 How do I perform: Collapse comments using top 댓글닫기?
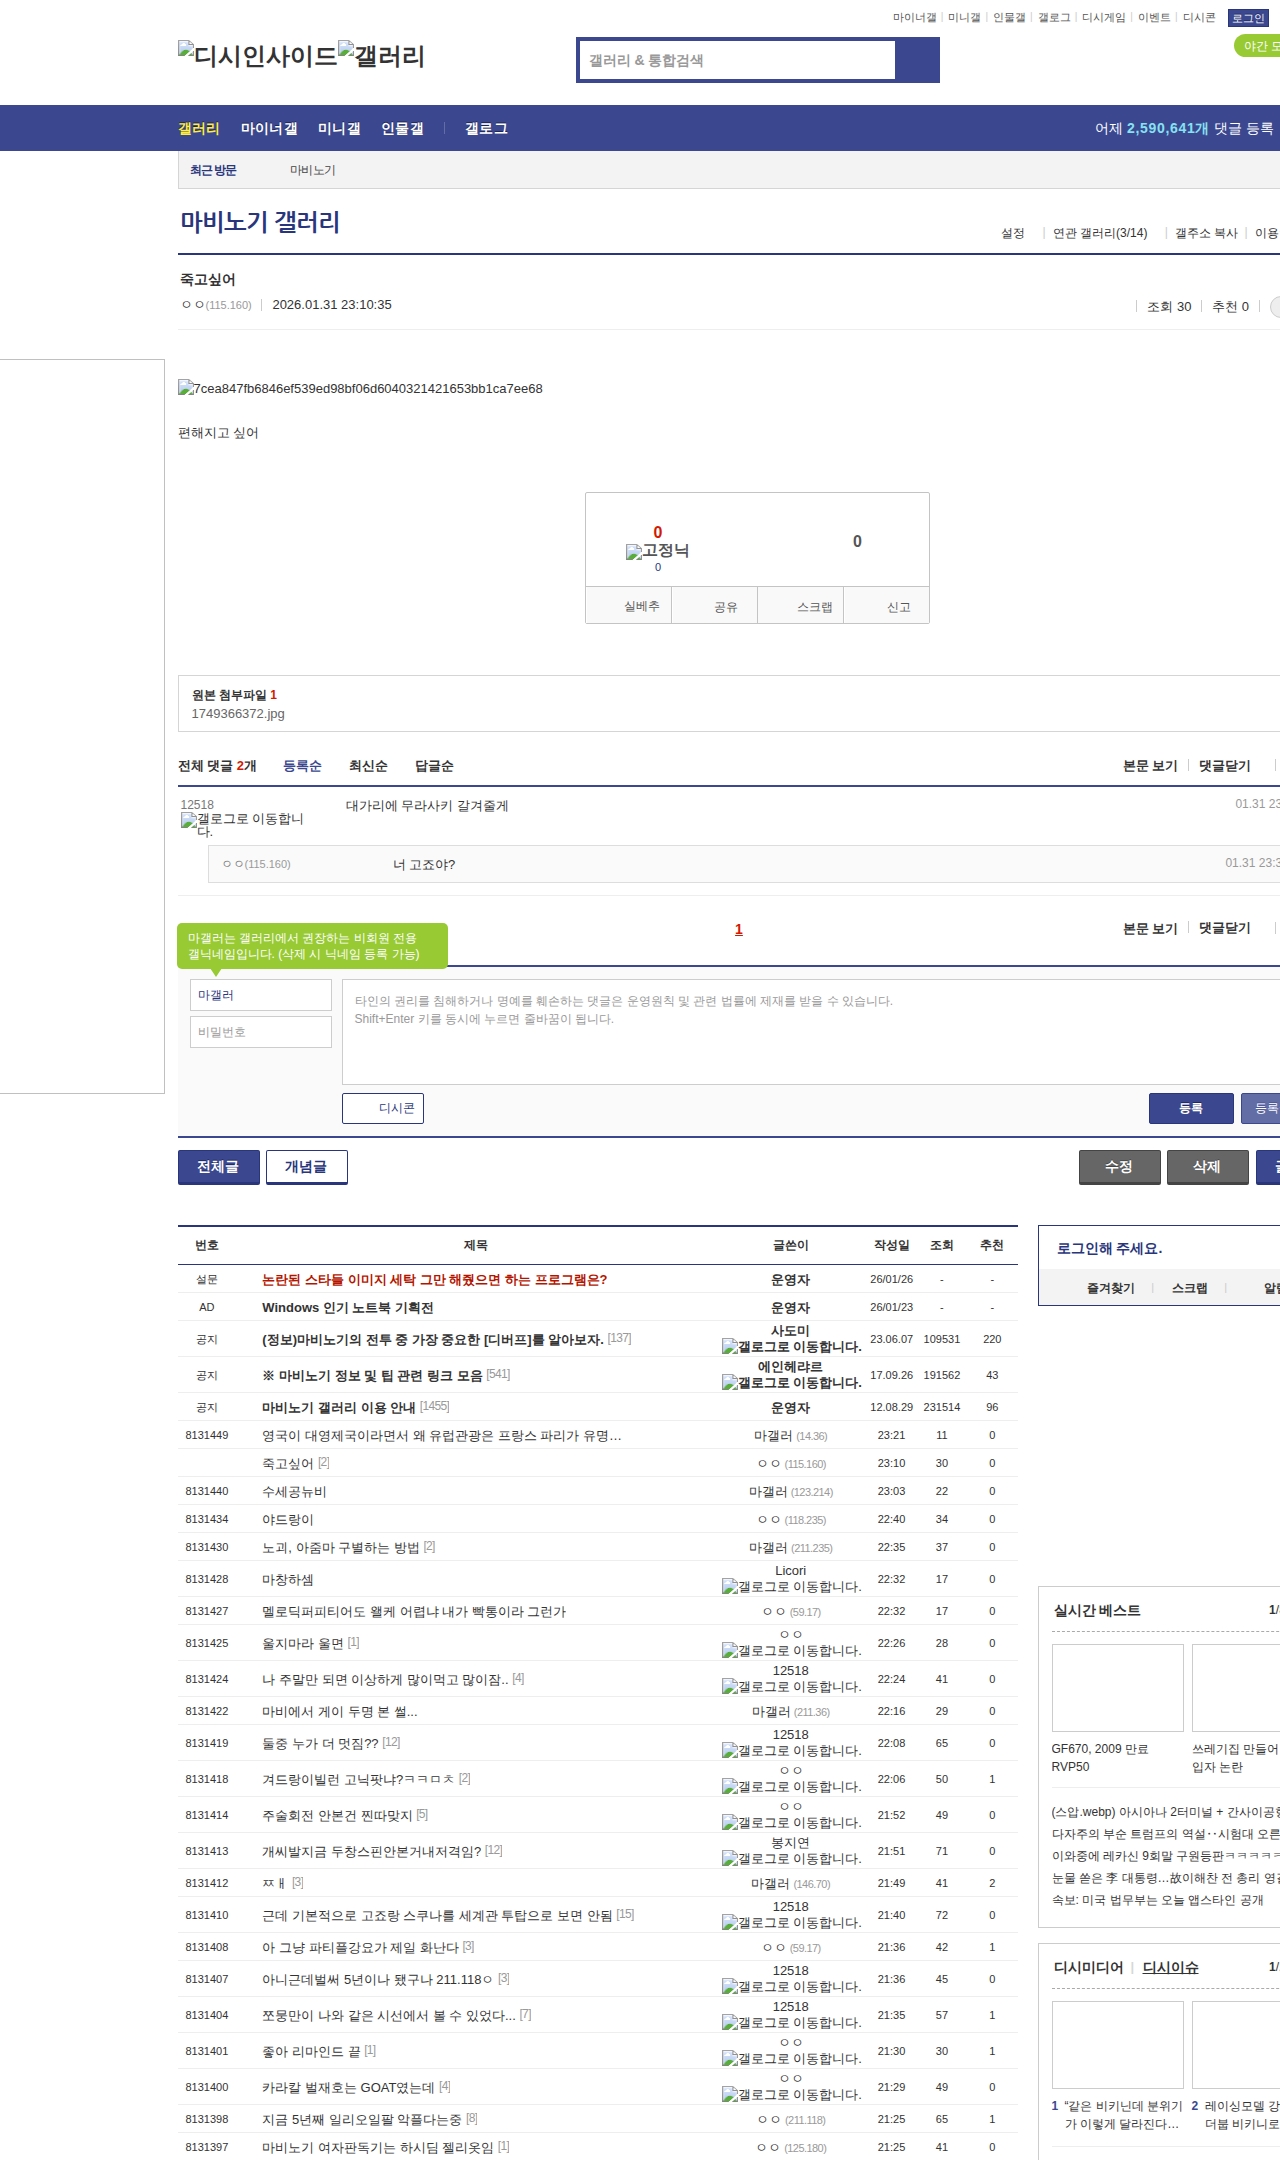[x=1224, y=766]
